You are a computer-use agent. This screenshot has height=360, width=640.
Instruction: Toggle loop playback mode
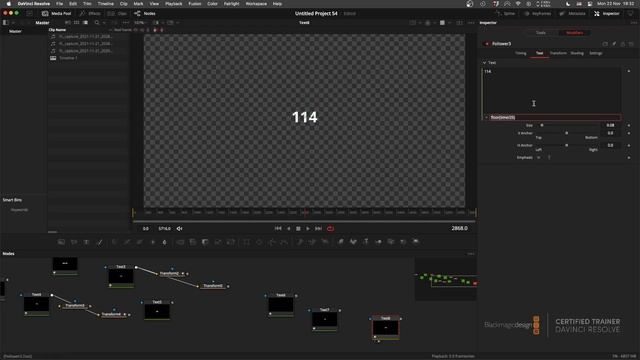click(330, 229)
